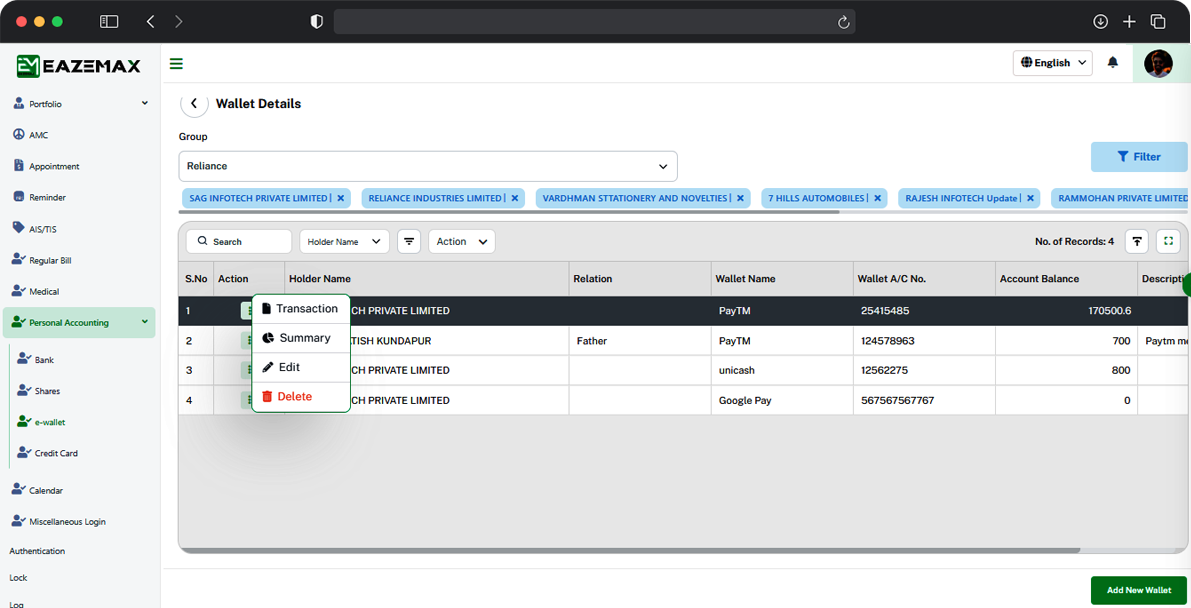
Task: Open Reminder in sidebar
Action: 39,197
